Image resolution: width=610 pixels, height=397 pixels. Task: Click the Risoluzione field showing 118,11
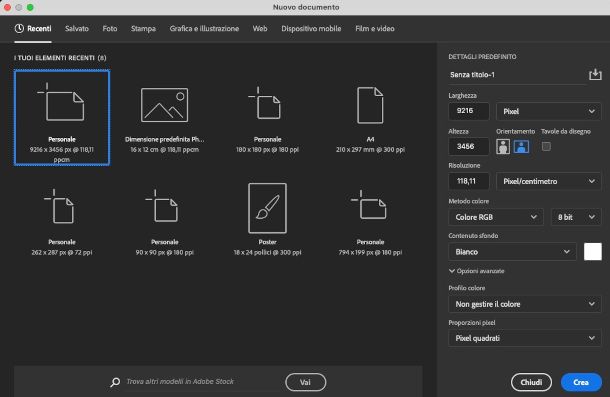[x=469, y=181]
